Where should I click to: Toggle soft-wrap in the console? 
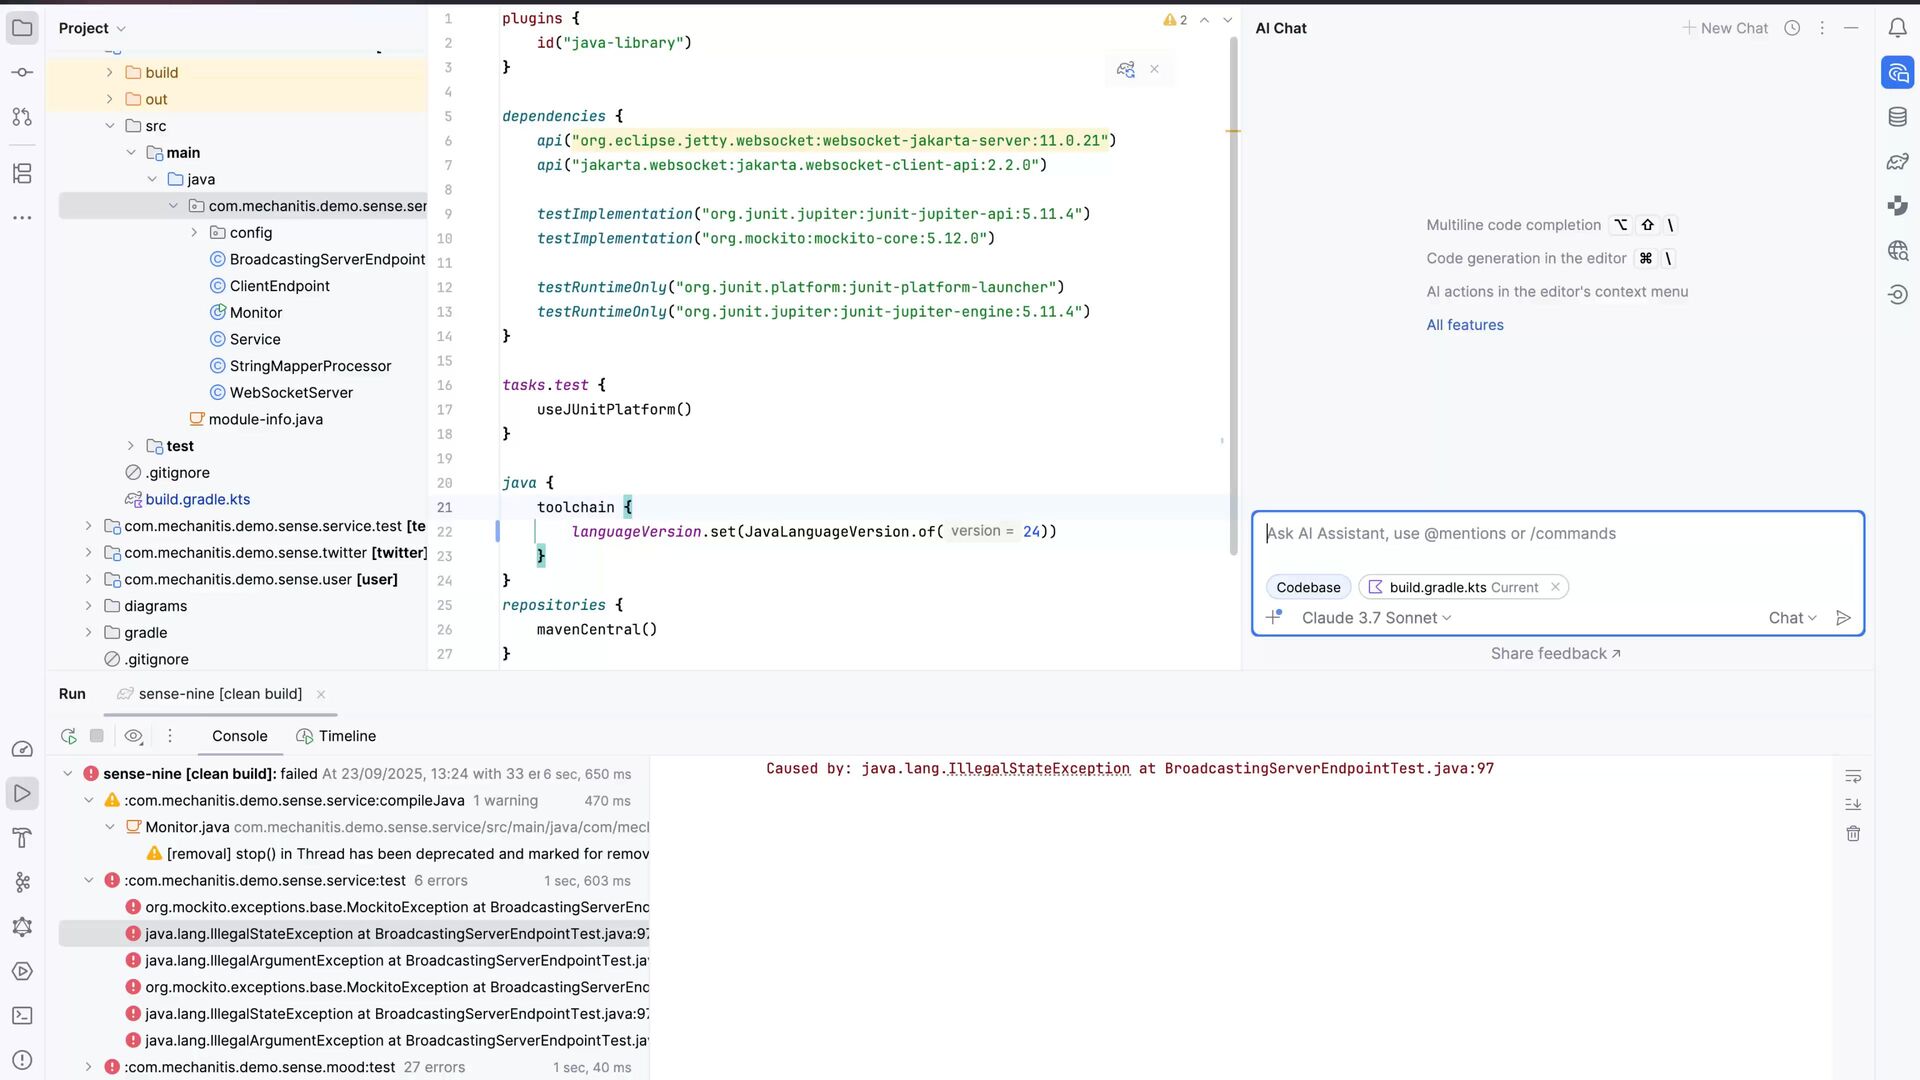(x=1853, y=776)
